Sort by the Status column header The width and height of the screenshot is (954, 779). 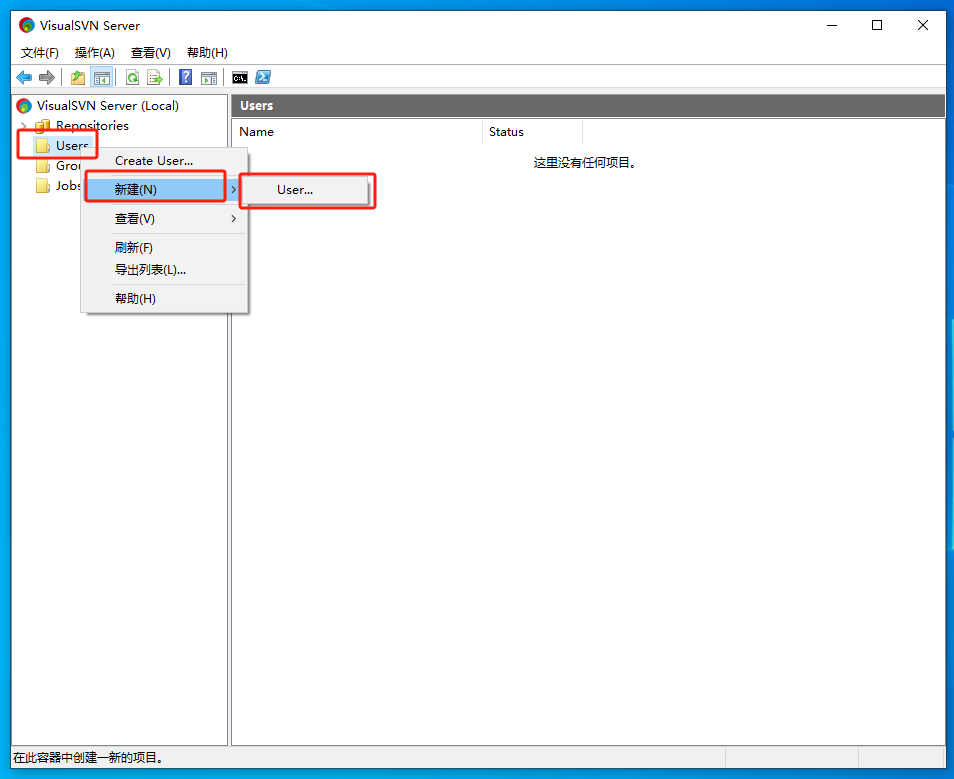click(532, 132)
